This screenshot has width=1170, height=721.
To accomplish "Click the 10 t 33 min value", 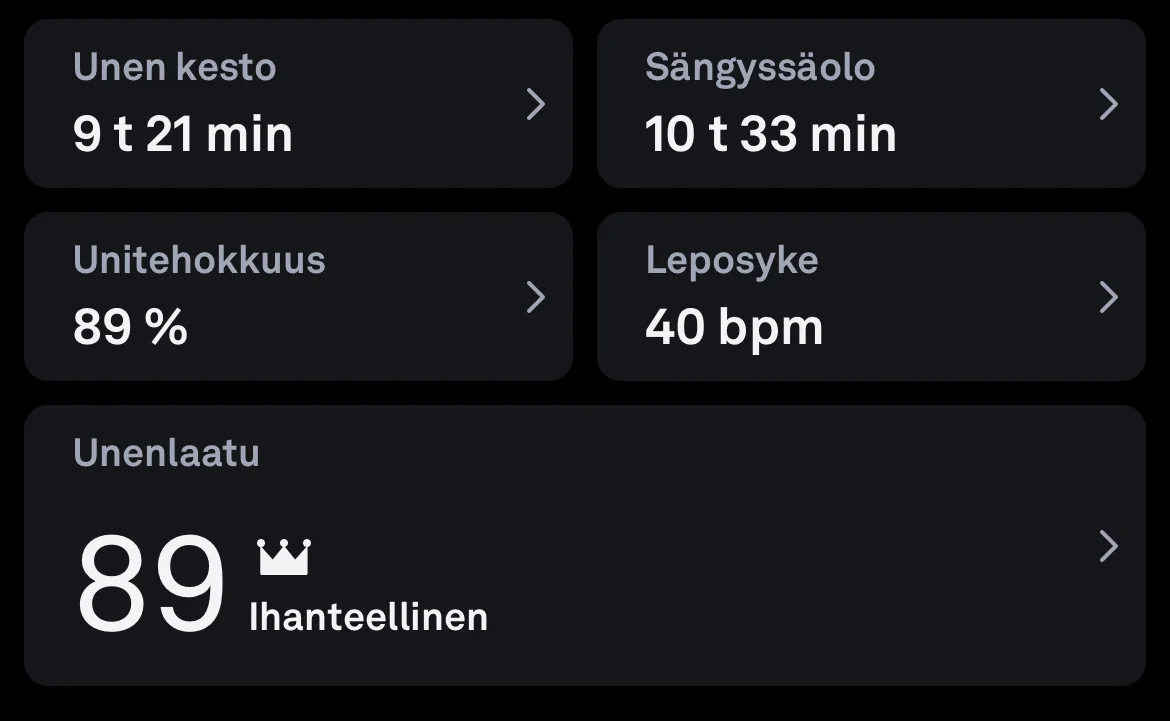I will click(x=770, y=135).
